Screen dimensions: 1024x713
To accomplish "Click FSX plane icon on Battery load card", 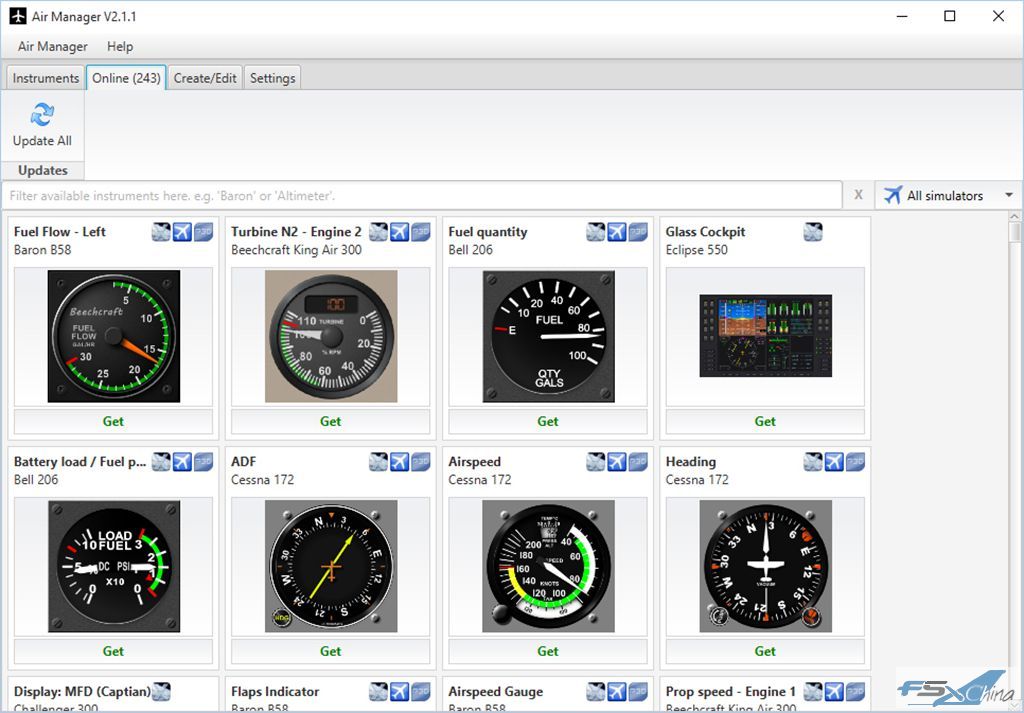I will click(x=182, y=462).
